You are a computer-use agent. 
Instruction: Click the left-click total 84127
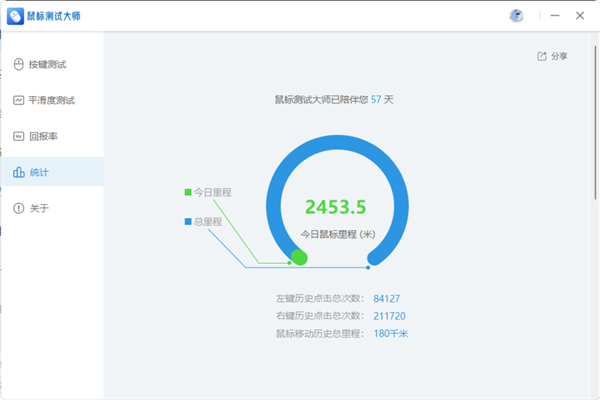click(387, 298)
